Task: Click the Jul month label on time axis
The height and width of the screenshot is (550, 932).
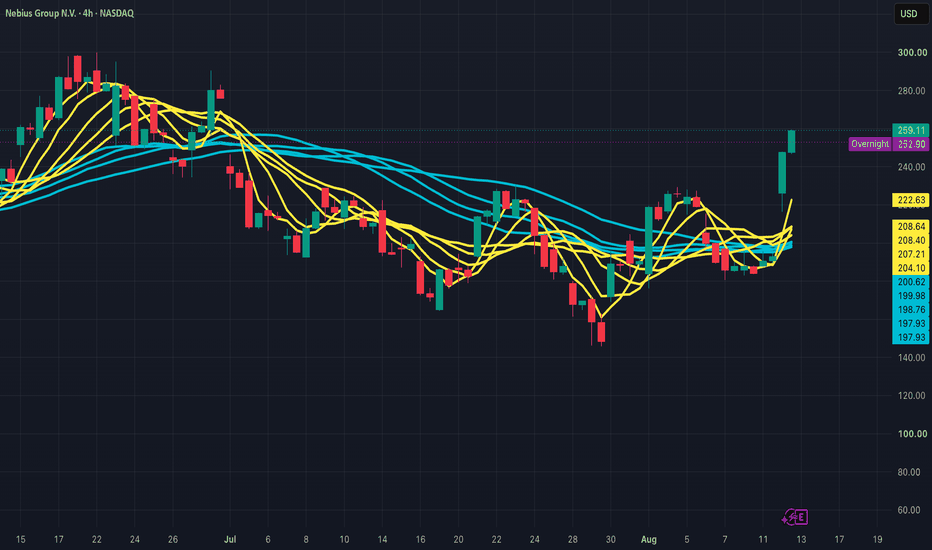Action: pyautogui.click(x=230, y=539)
